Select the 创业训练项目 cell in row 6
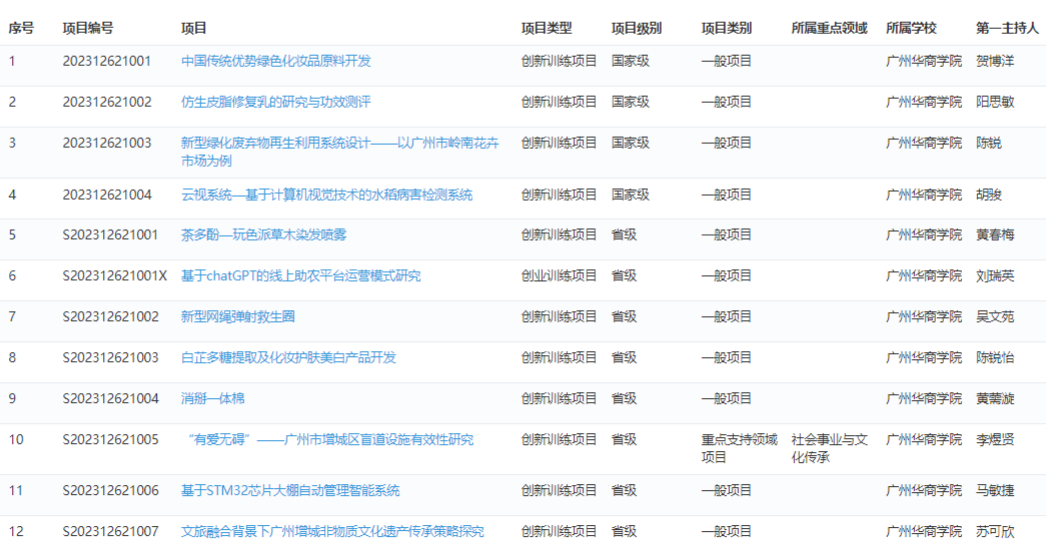 [558, 276]
